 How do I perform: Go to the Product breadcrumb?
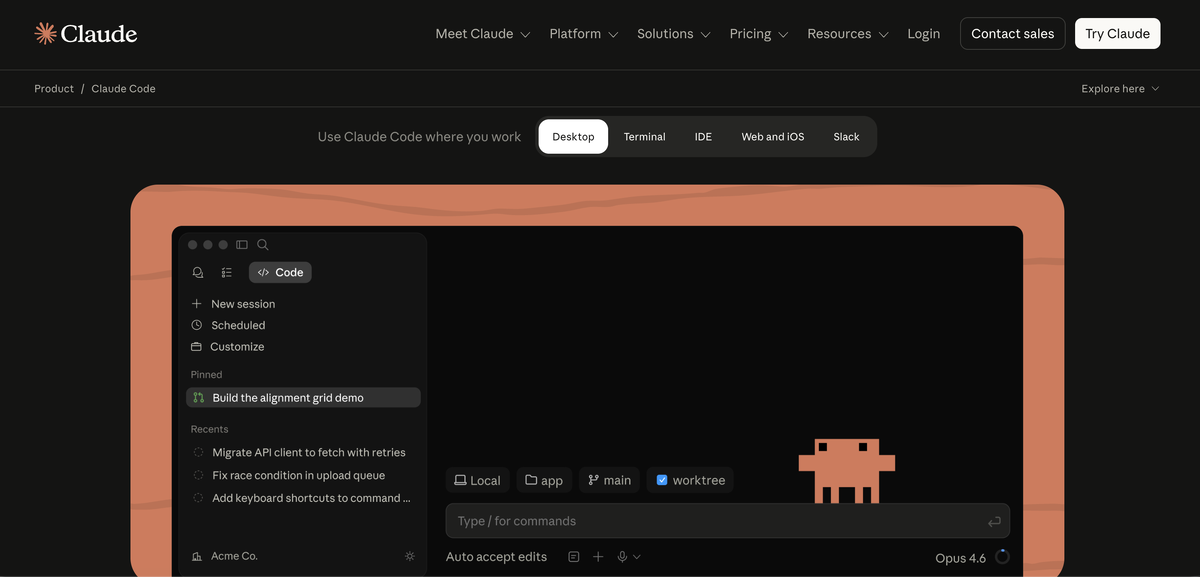coord(54,88)
